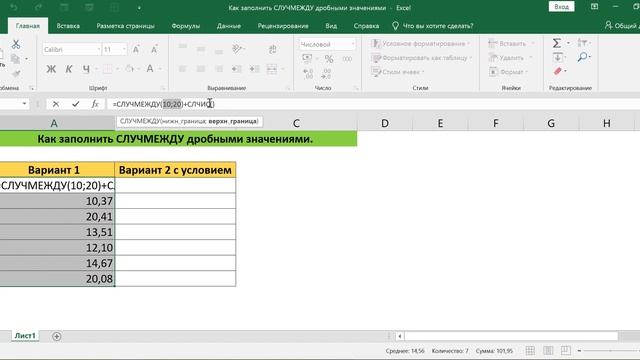
Task: Click the cell borders icon
Action: pos(107,69)
